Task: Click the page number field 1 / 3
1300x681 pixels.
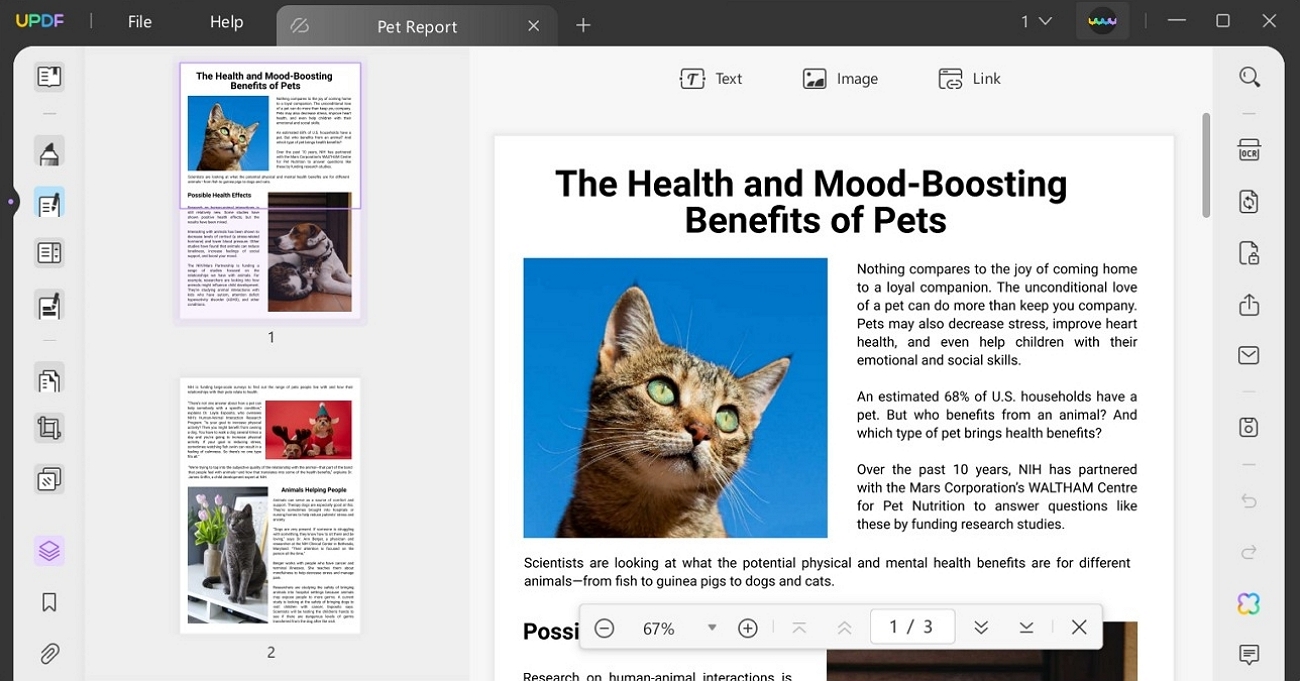Action: [x=912, y=627]
